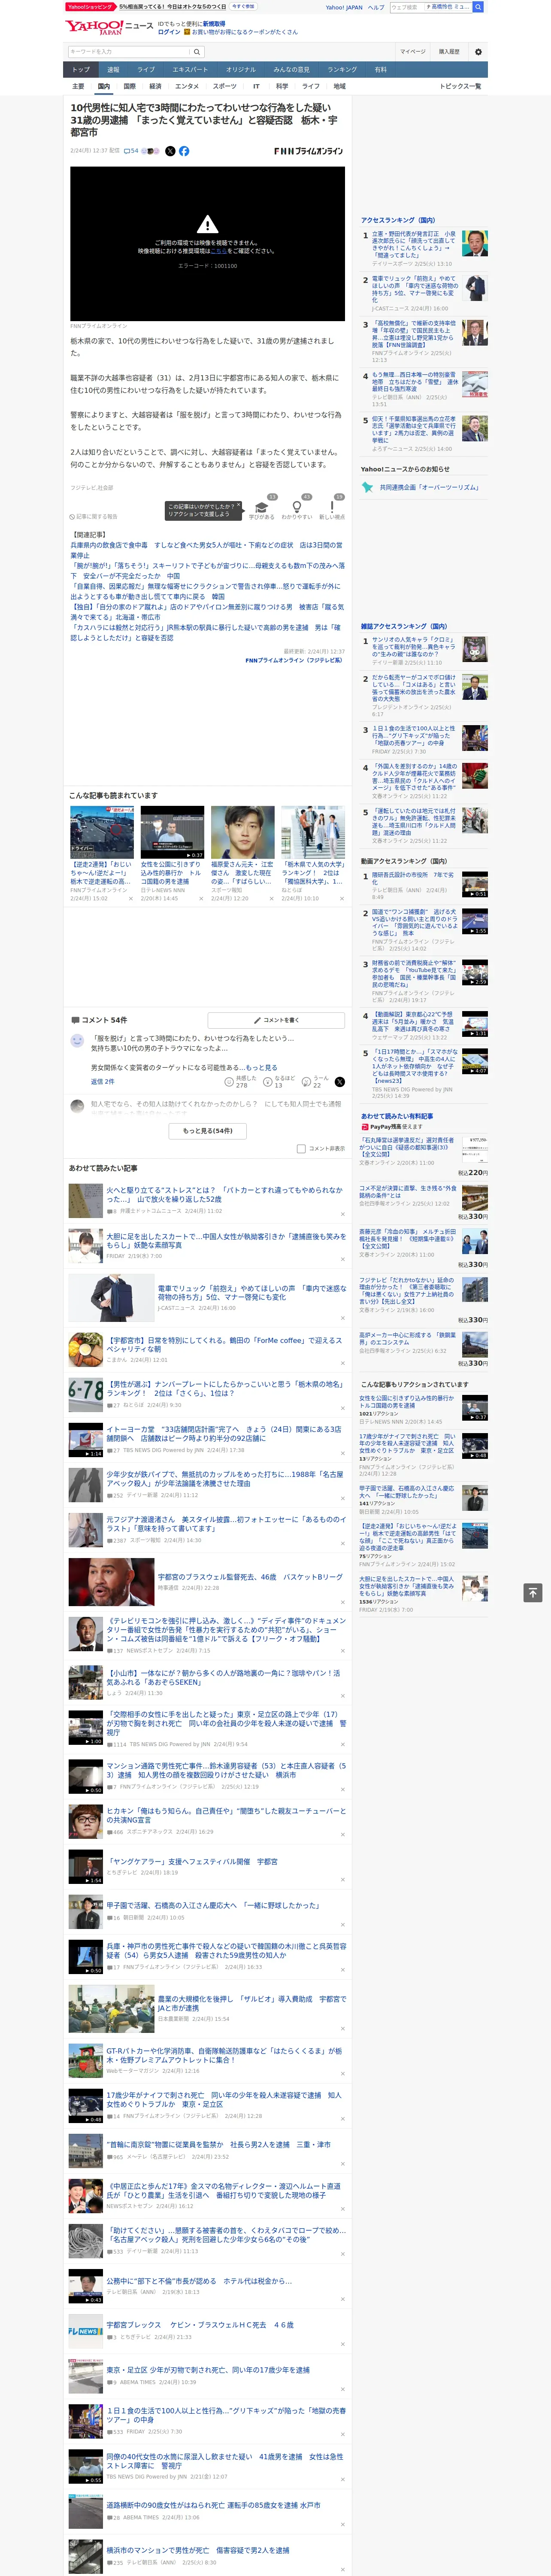This screenshot has width=551, height=2576.
Task: Click the 共感した reaction face icon
Action: (x=229, y=1082)
